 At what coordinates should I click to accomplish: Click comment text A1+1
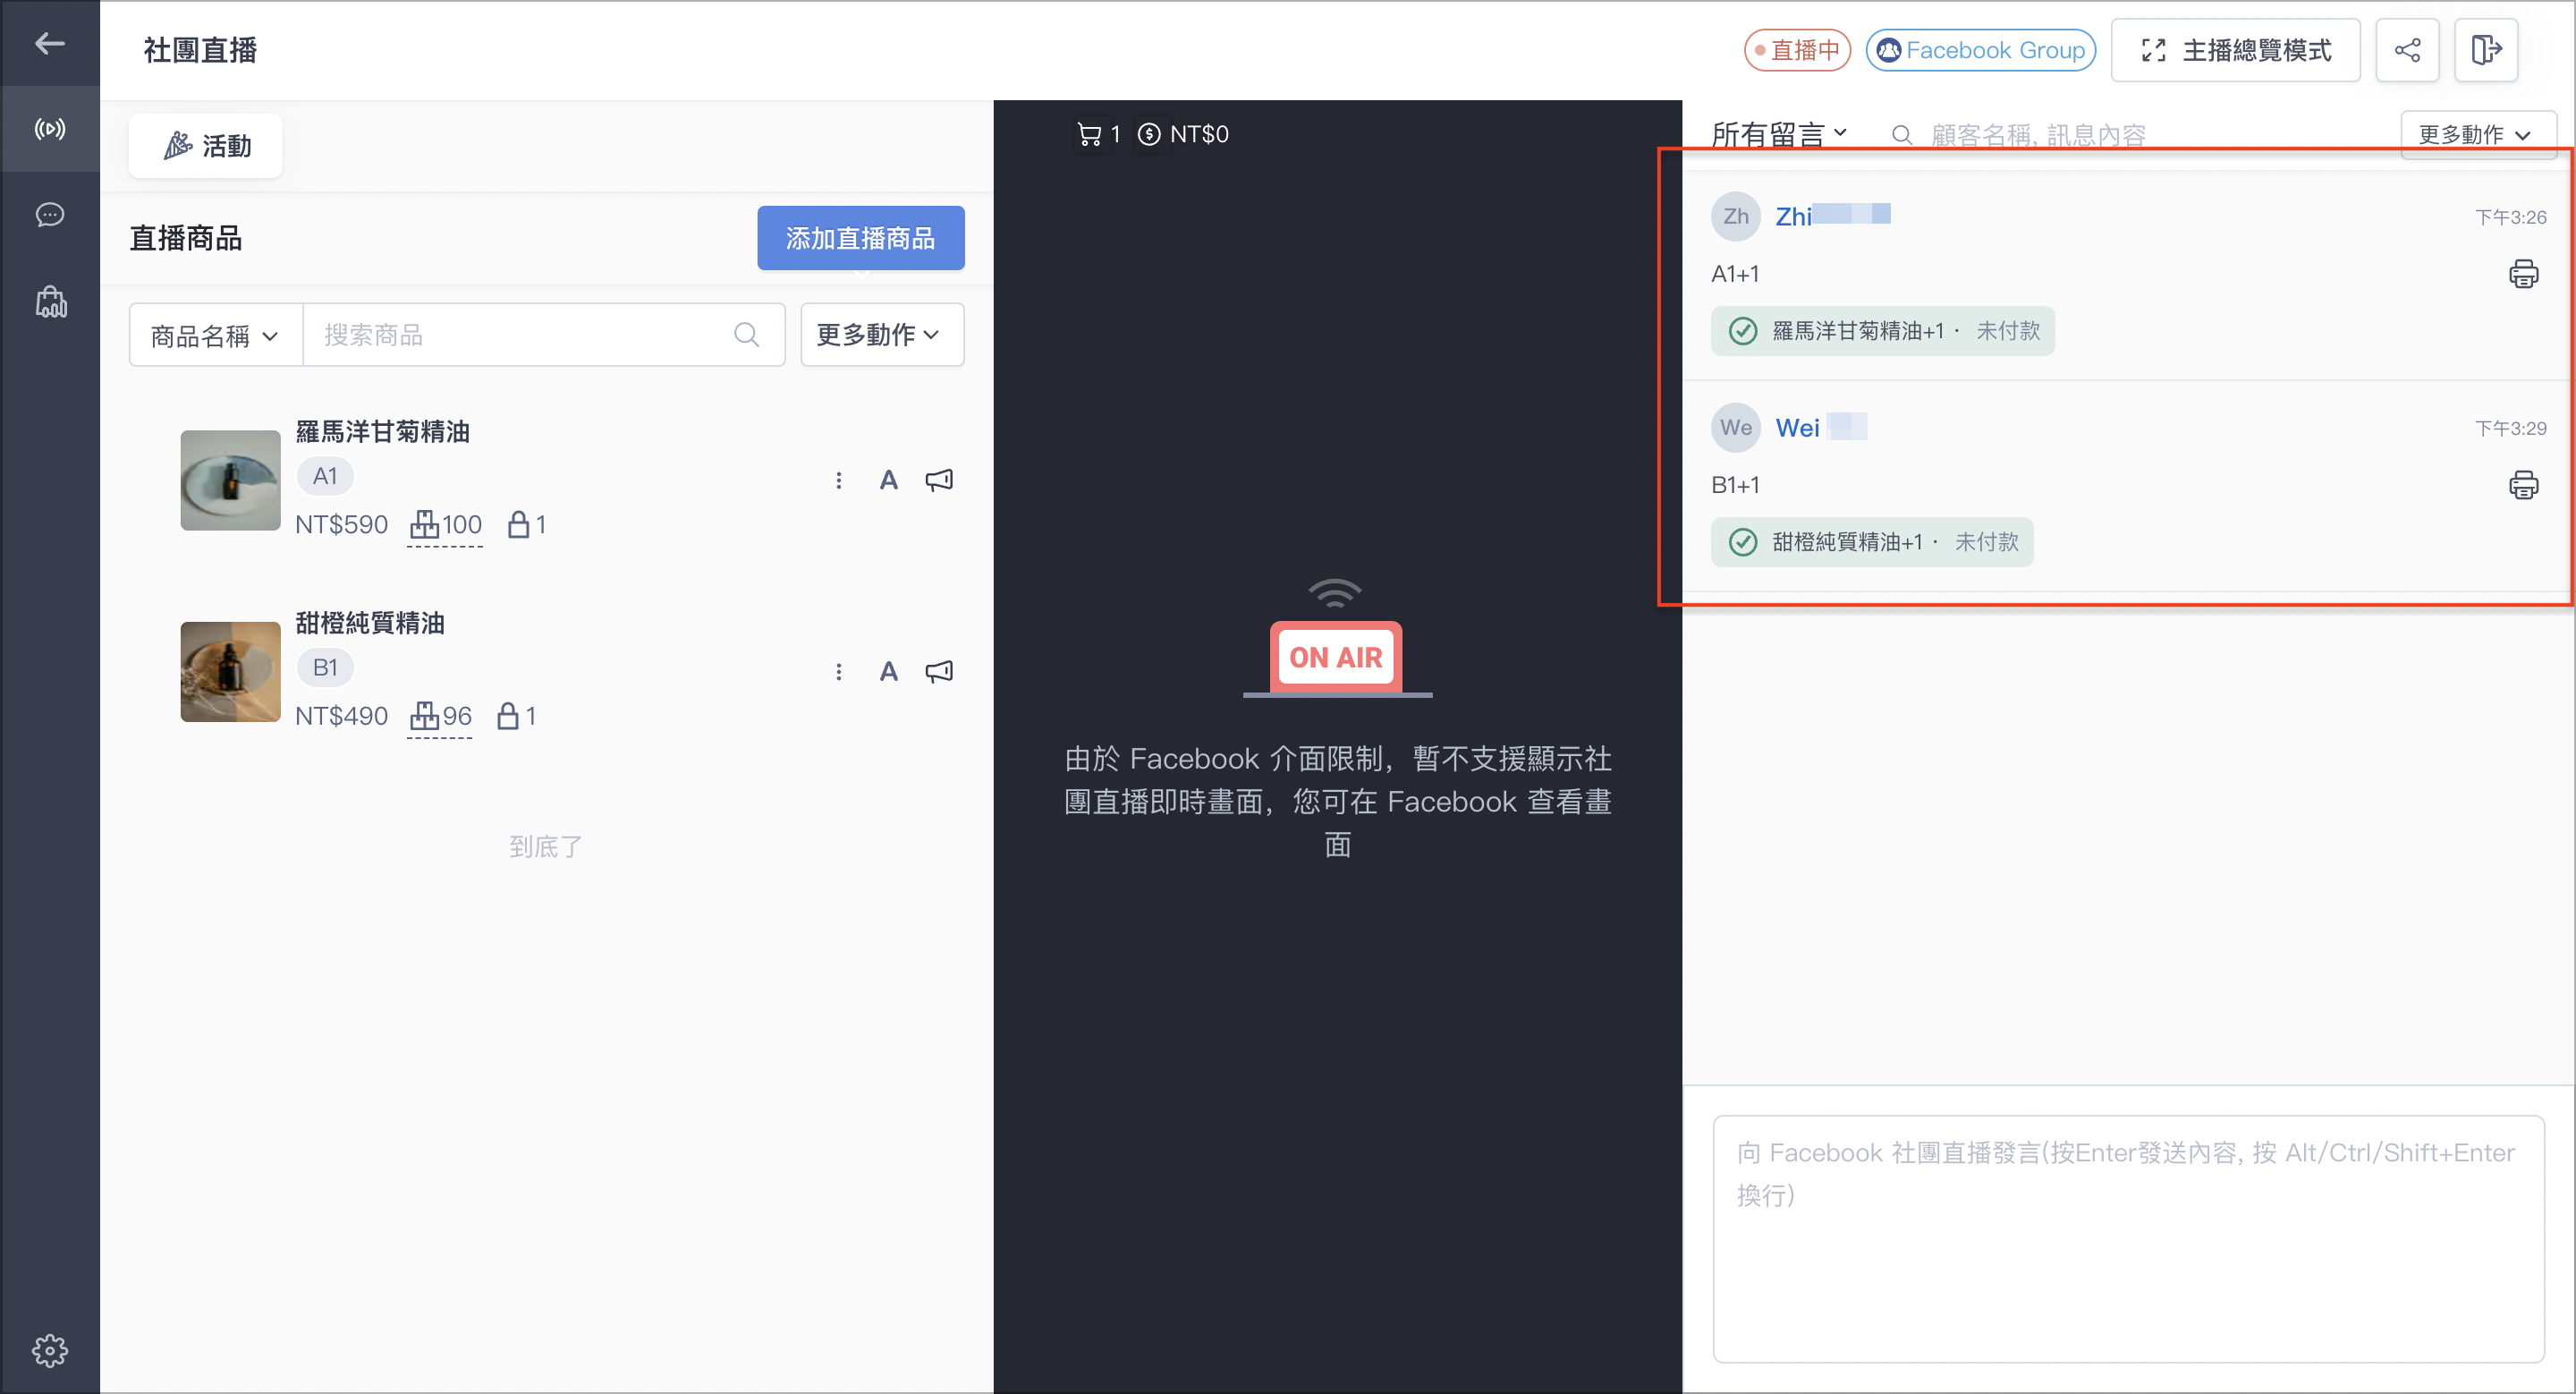coord(1735,274)
